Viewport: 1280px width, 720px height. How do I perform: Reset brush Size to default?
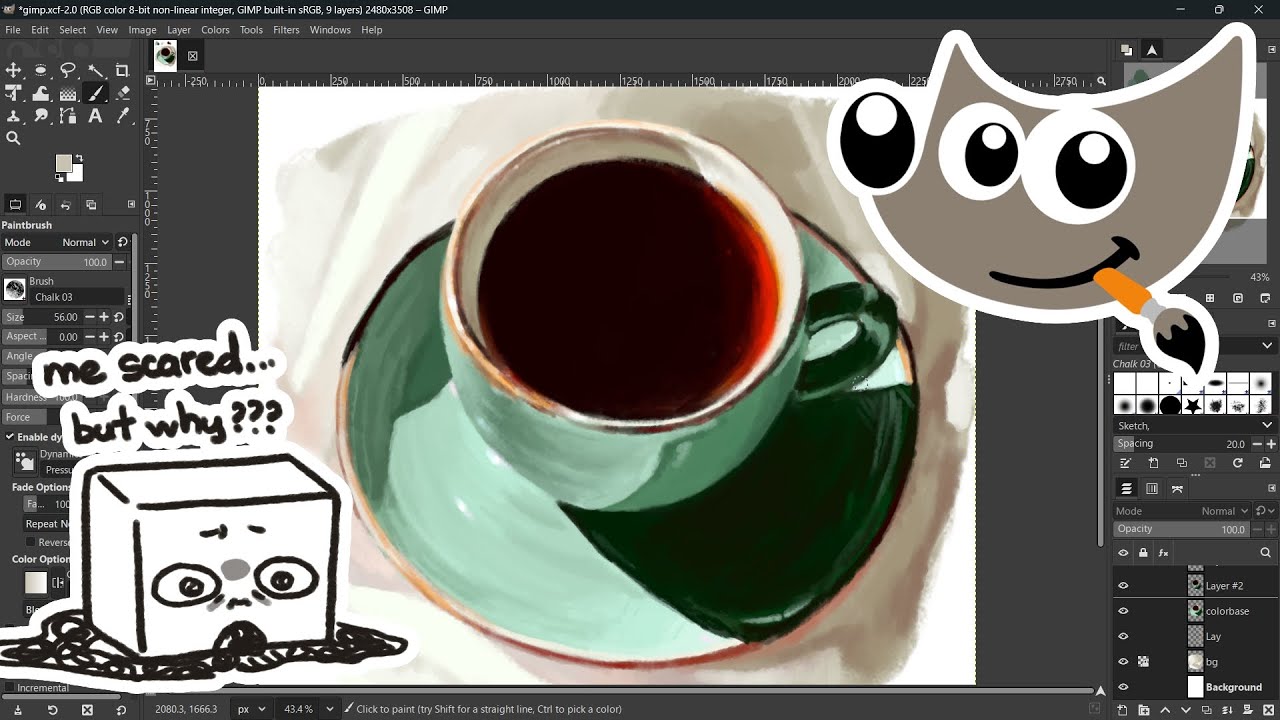click(118, 317)
